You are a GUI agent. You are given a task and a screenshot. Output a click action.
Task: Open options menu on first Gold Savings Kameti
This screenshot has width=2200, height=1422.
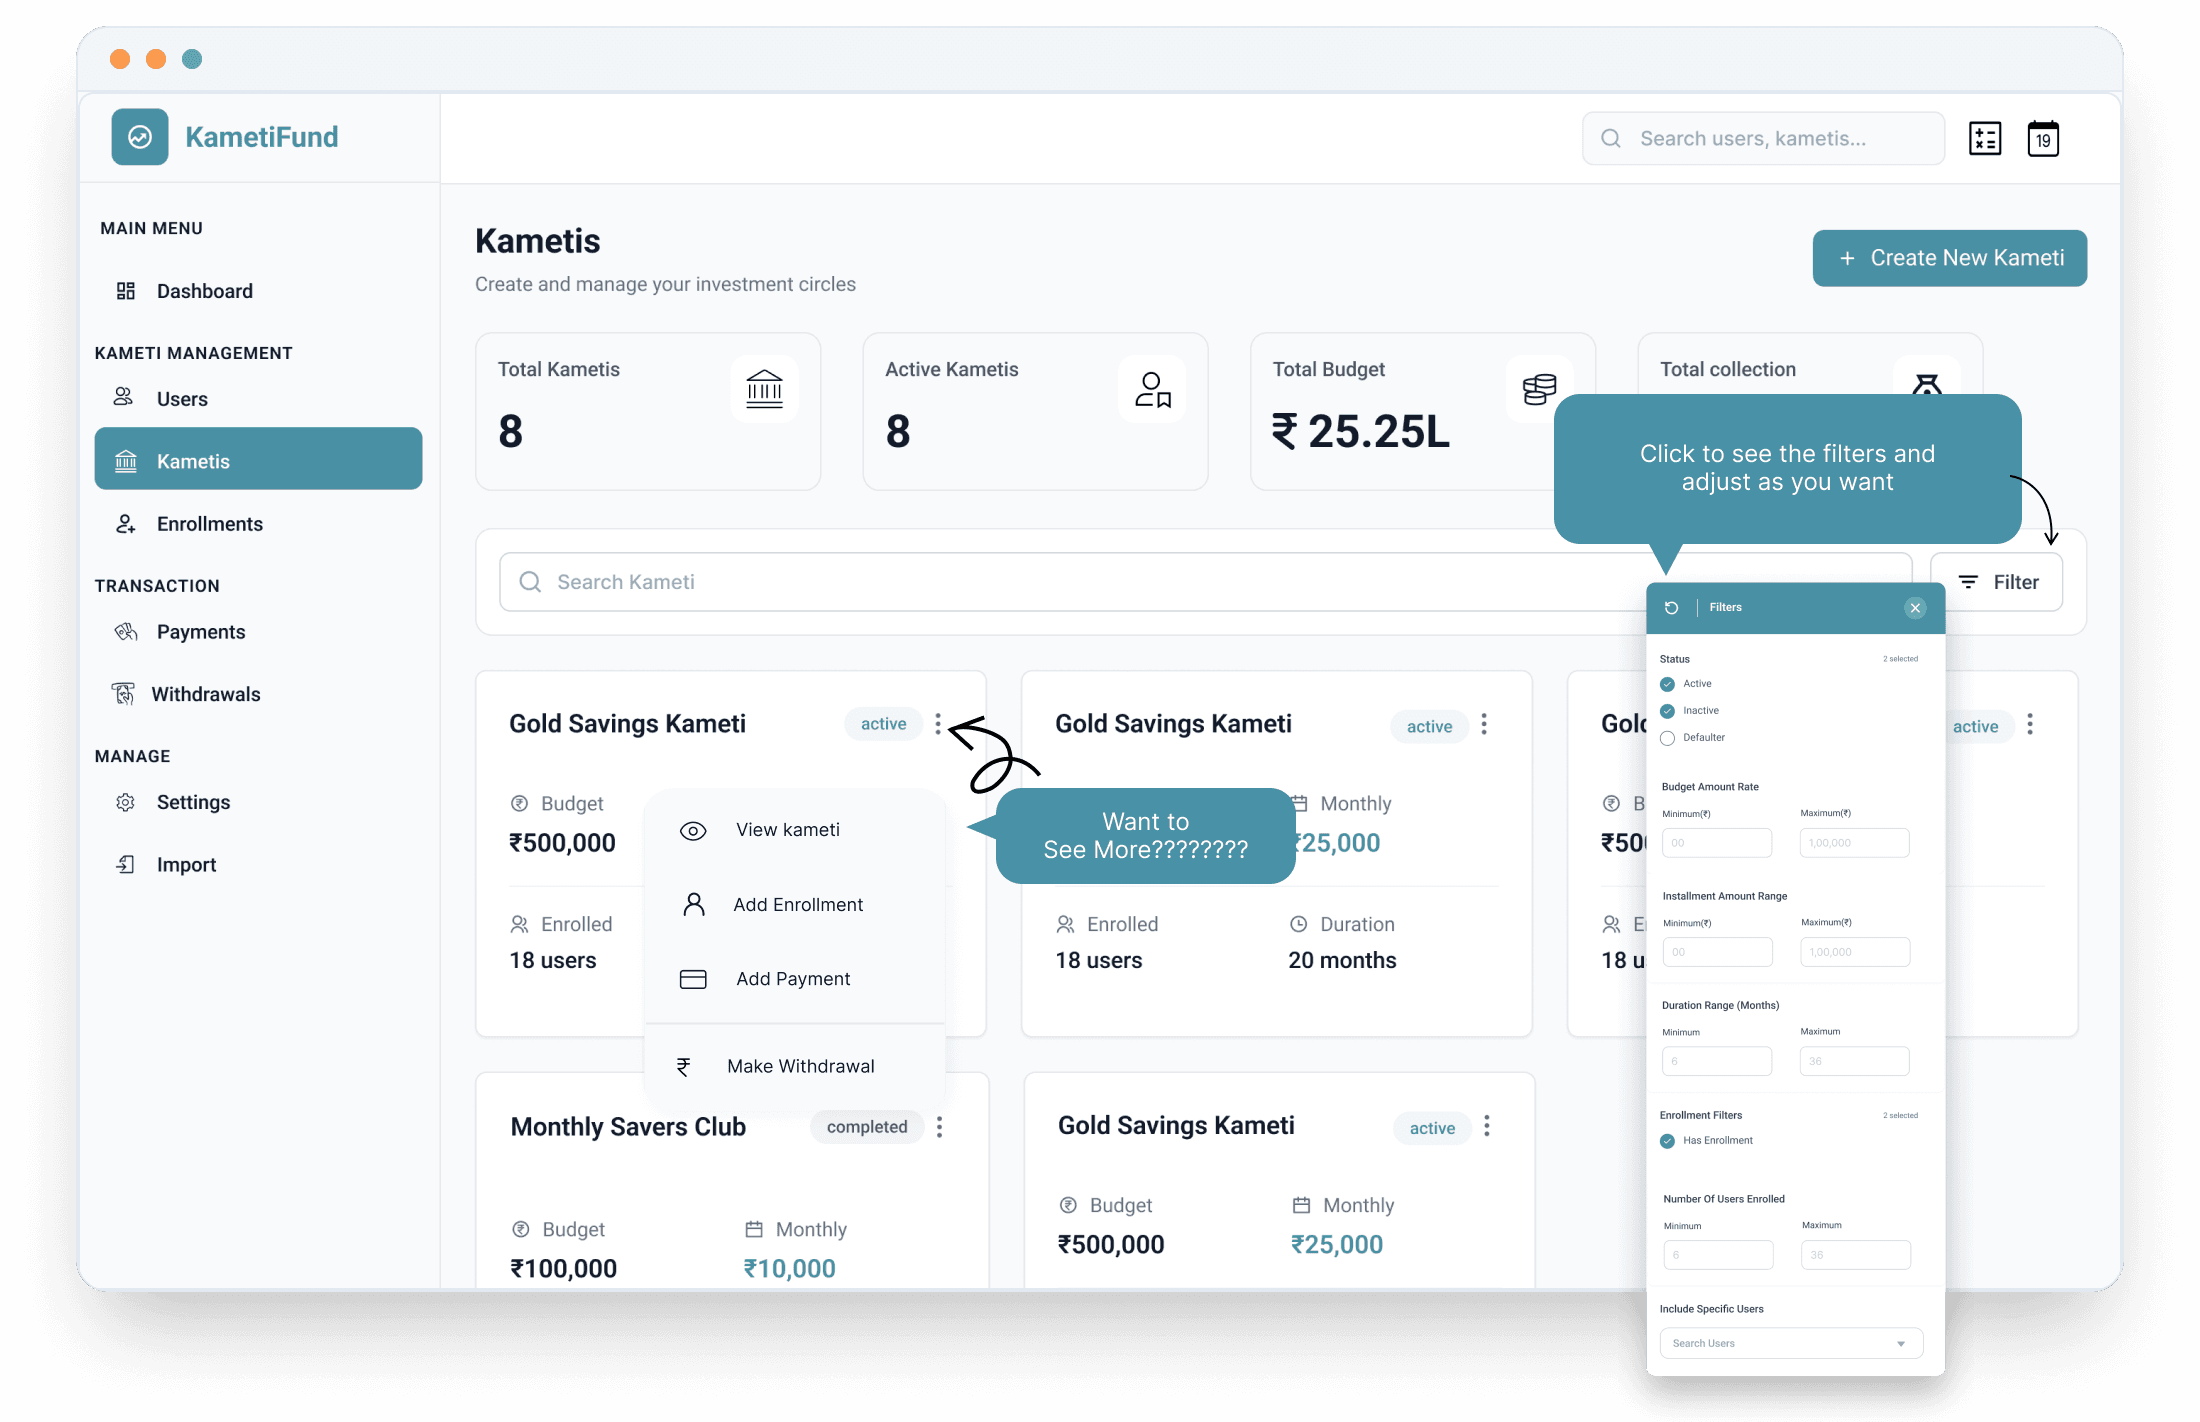coord(938,724)
